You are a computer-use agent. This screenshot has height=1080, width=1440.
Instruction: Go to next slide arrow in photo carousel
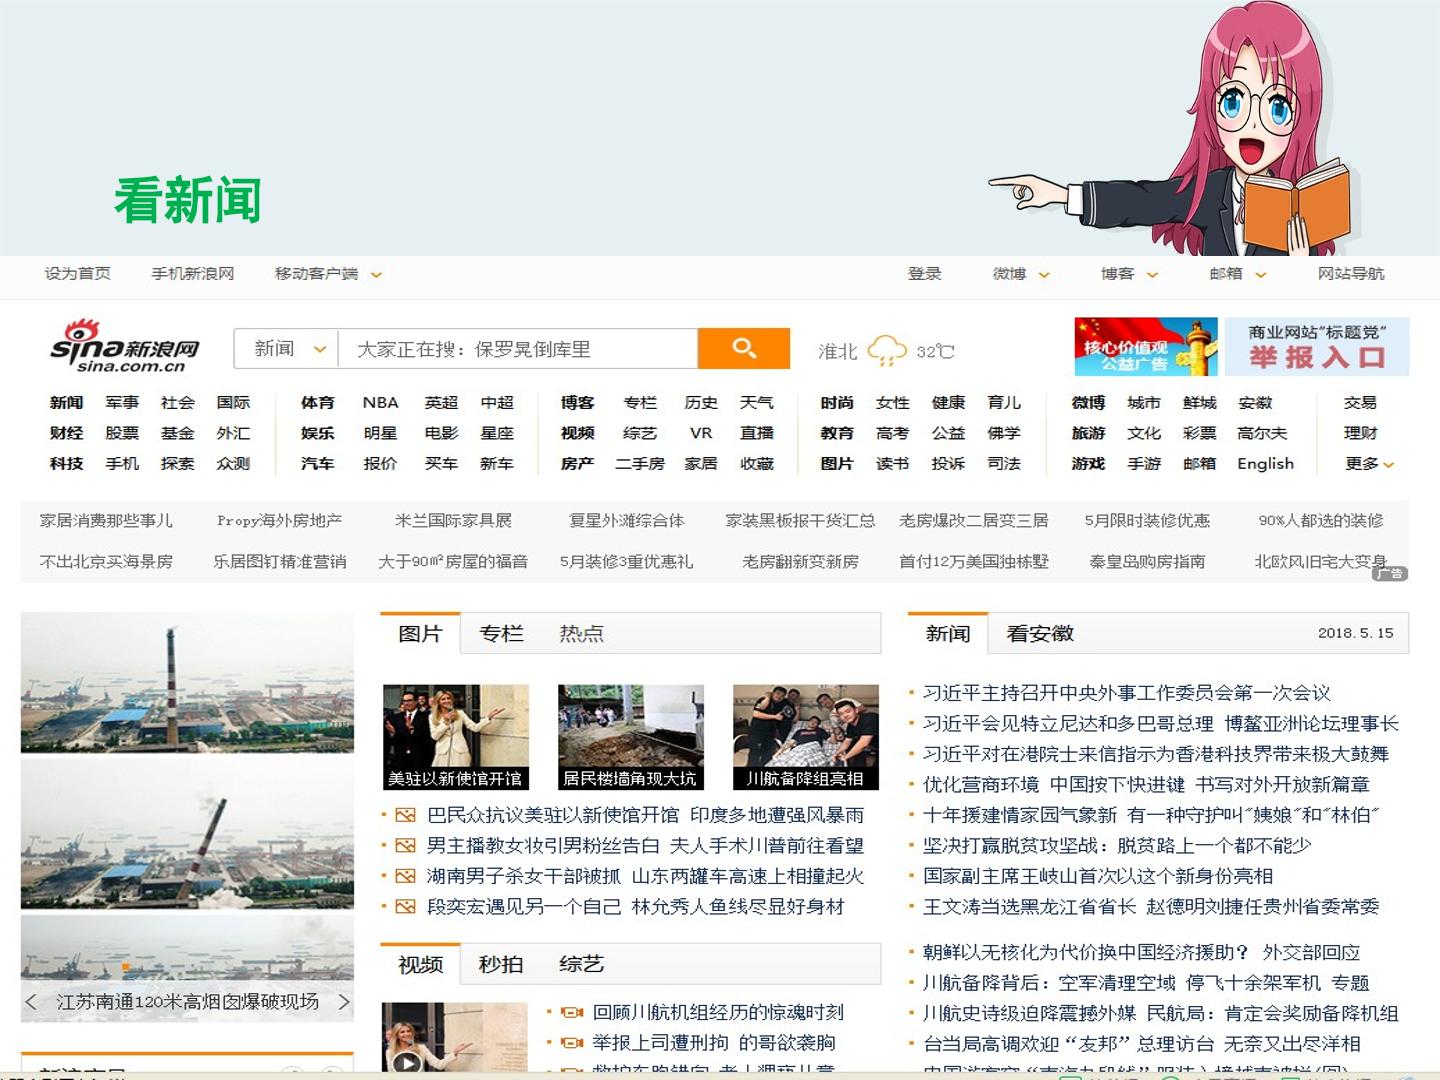tap(344, 1001)
